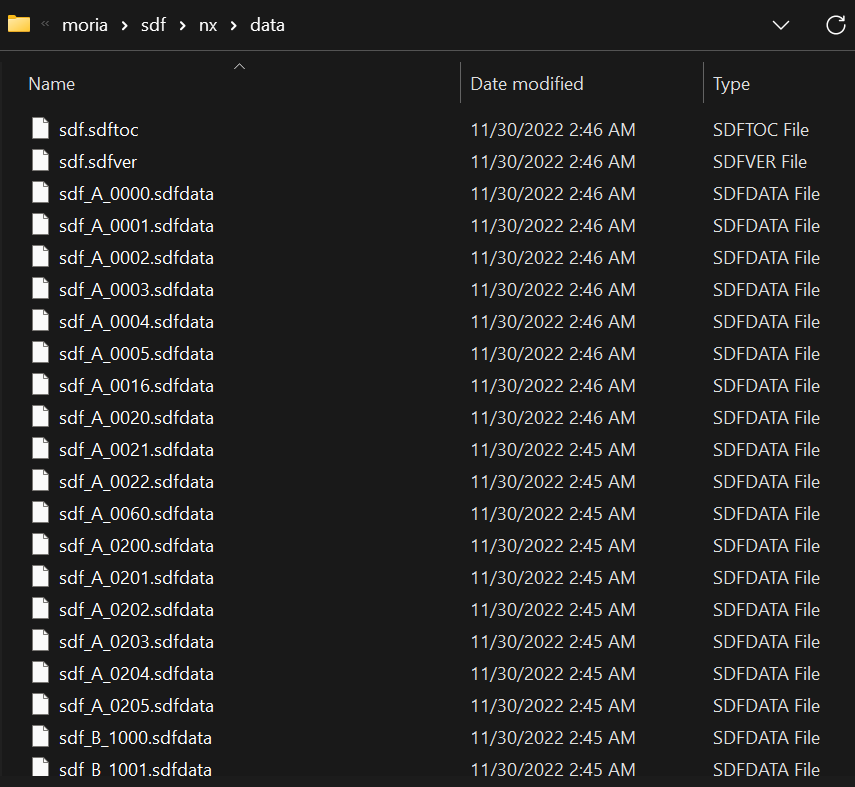Select the sdf.sdftoc file icon

point(40,129)
